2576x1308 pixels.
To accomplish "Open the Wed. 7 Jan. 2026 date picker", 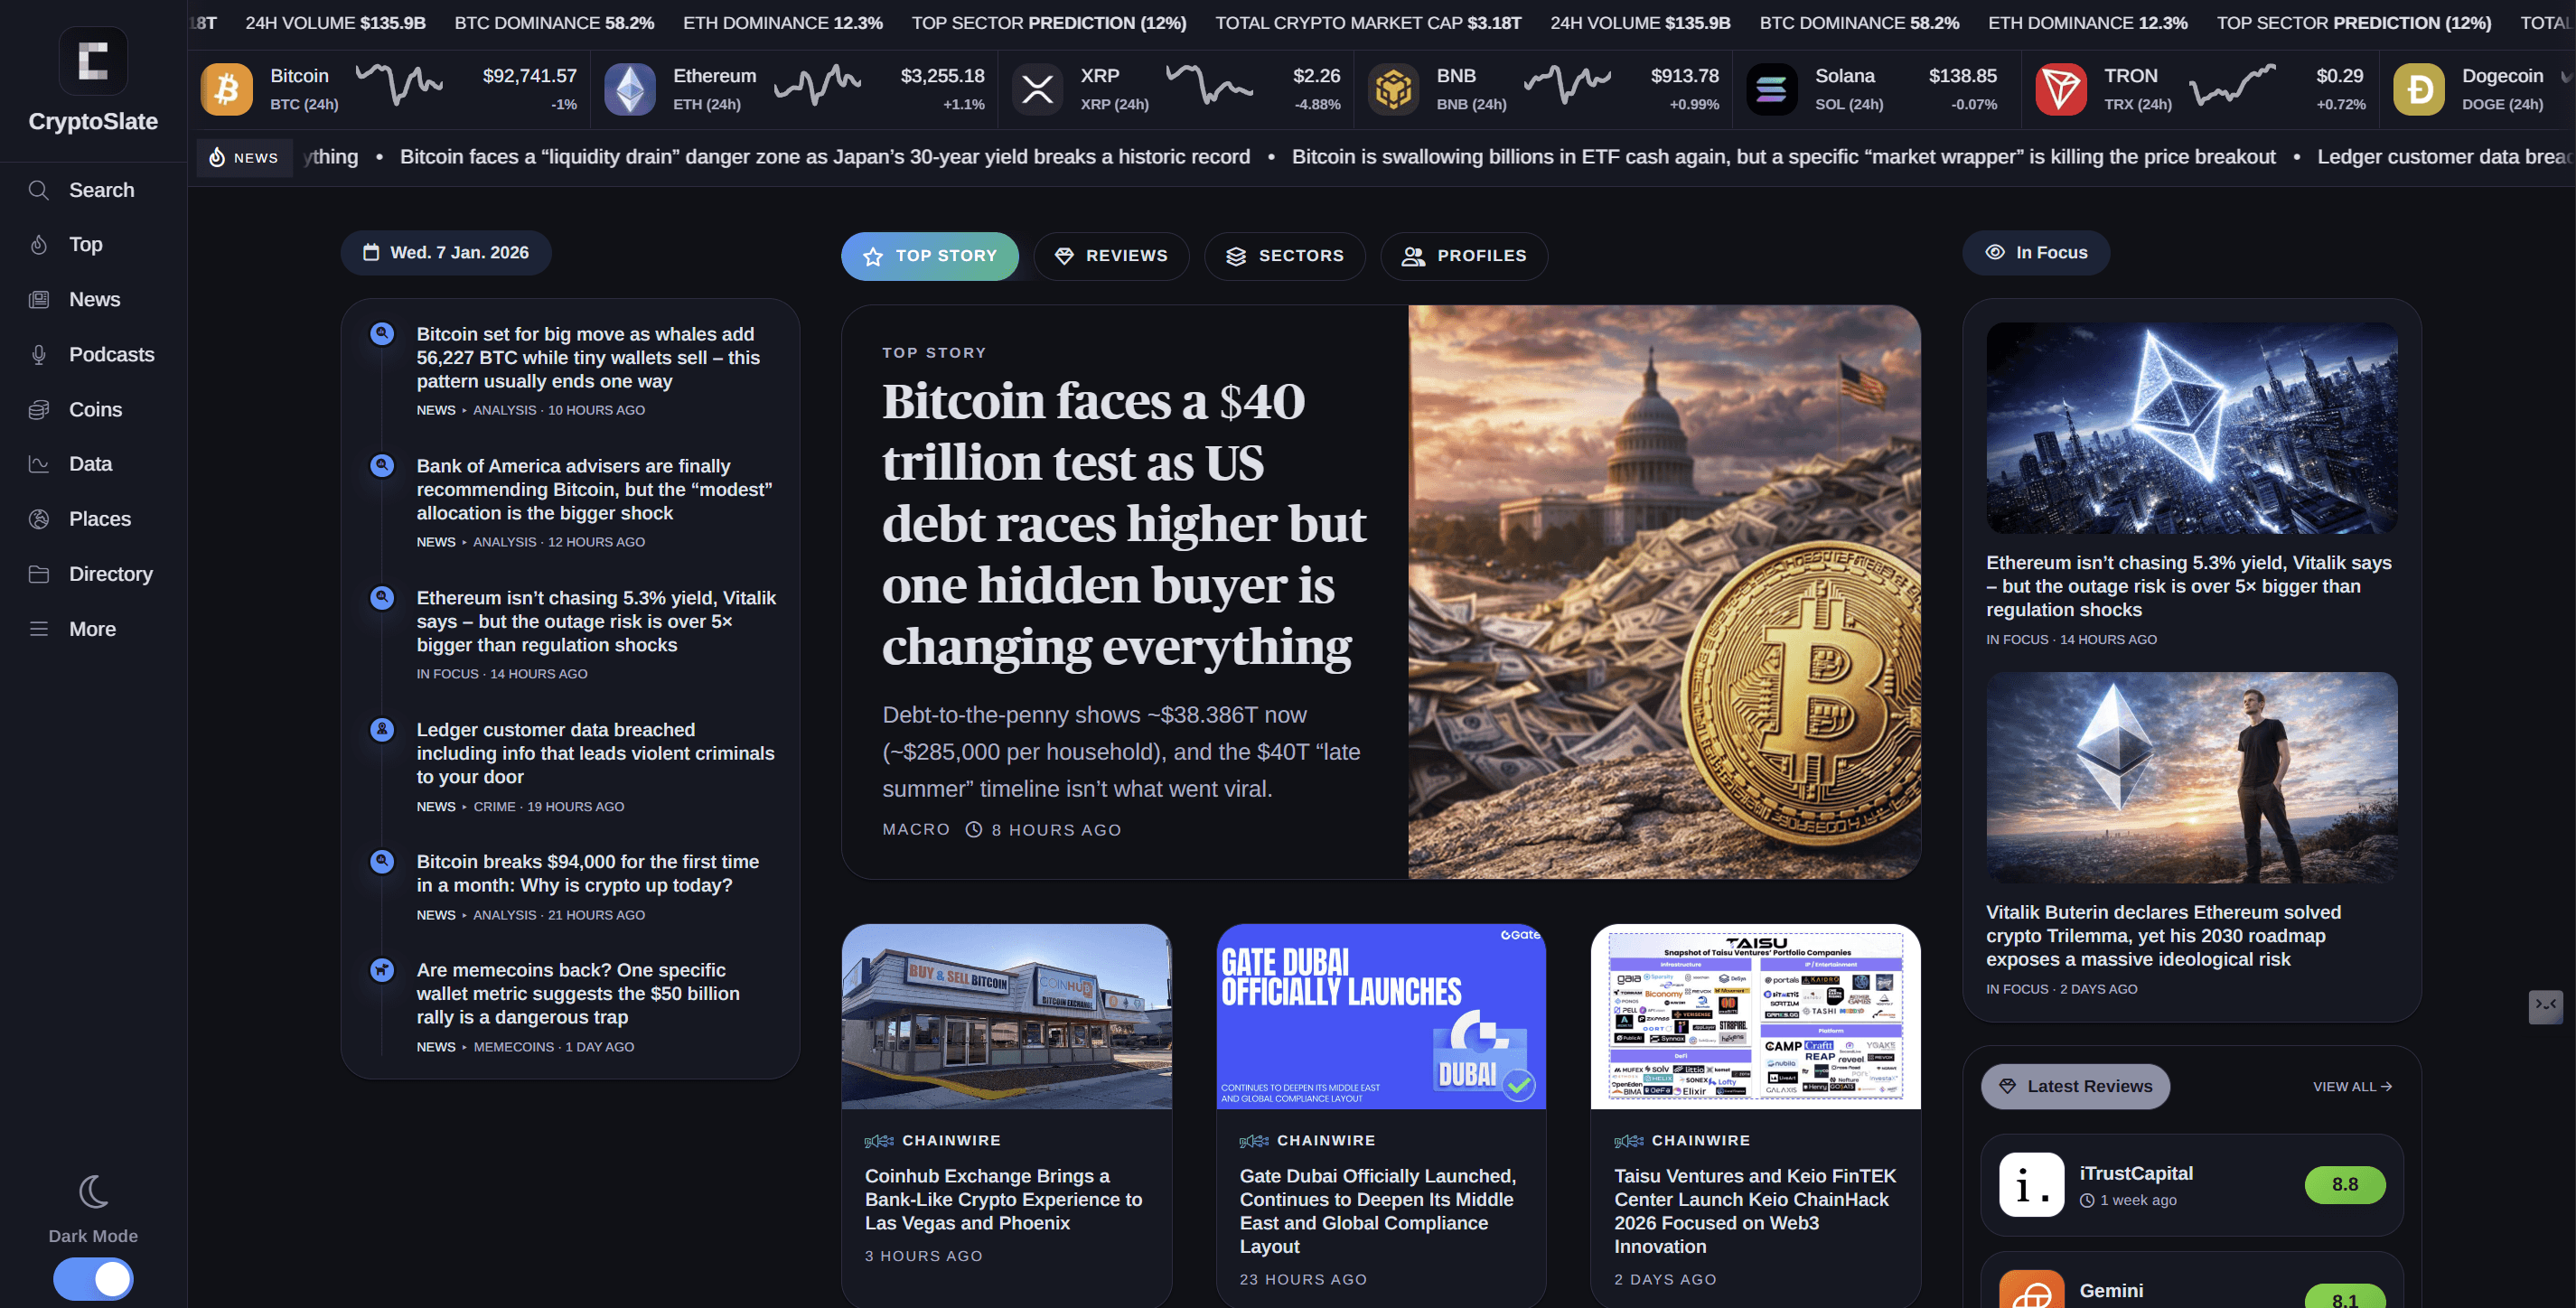I will pos(446,253).
